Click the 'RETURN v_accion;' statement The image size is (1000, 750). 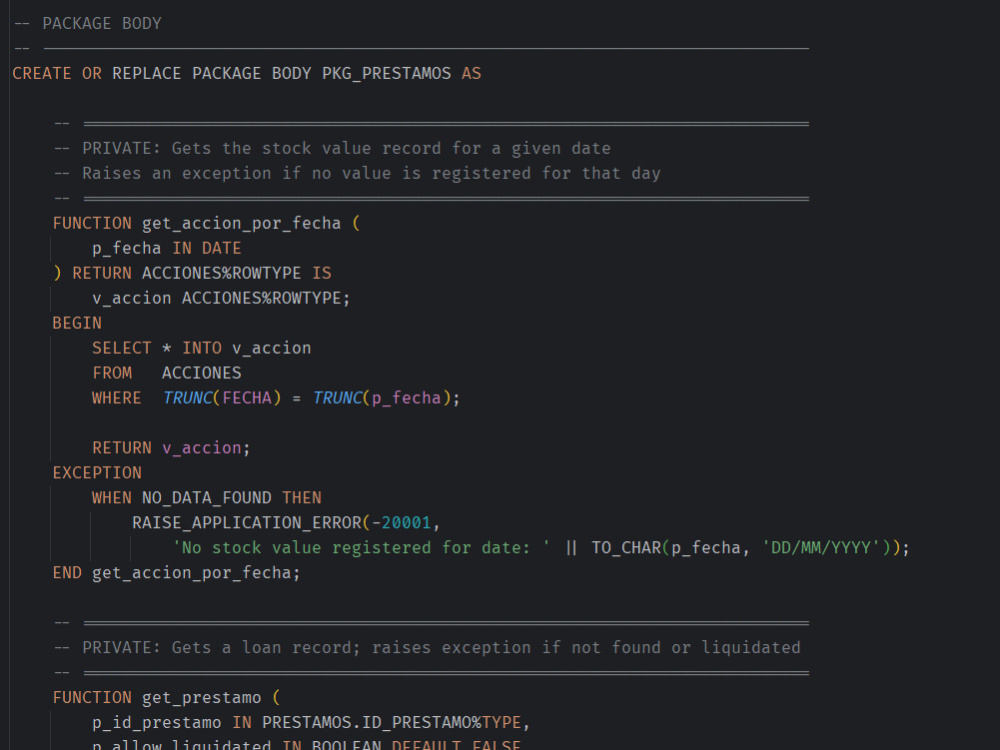coord(172,448)
